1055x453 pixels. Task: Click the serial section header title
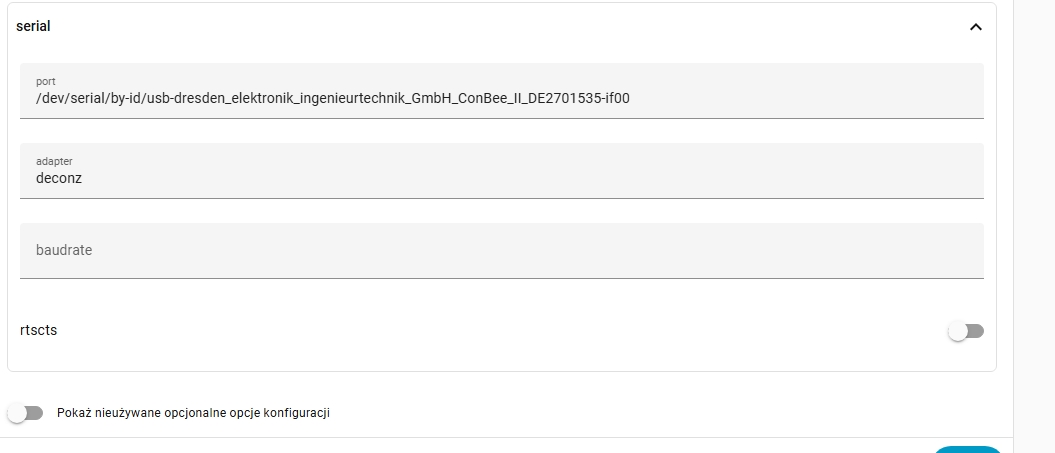pyautogui.click(x=33, y=27)
